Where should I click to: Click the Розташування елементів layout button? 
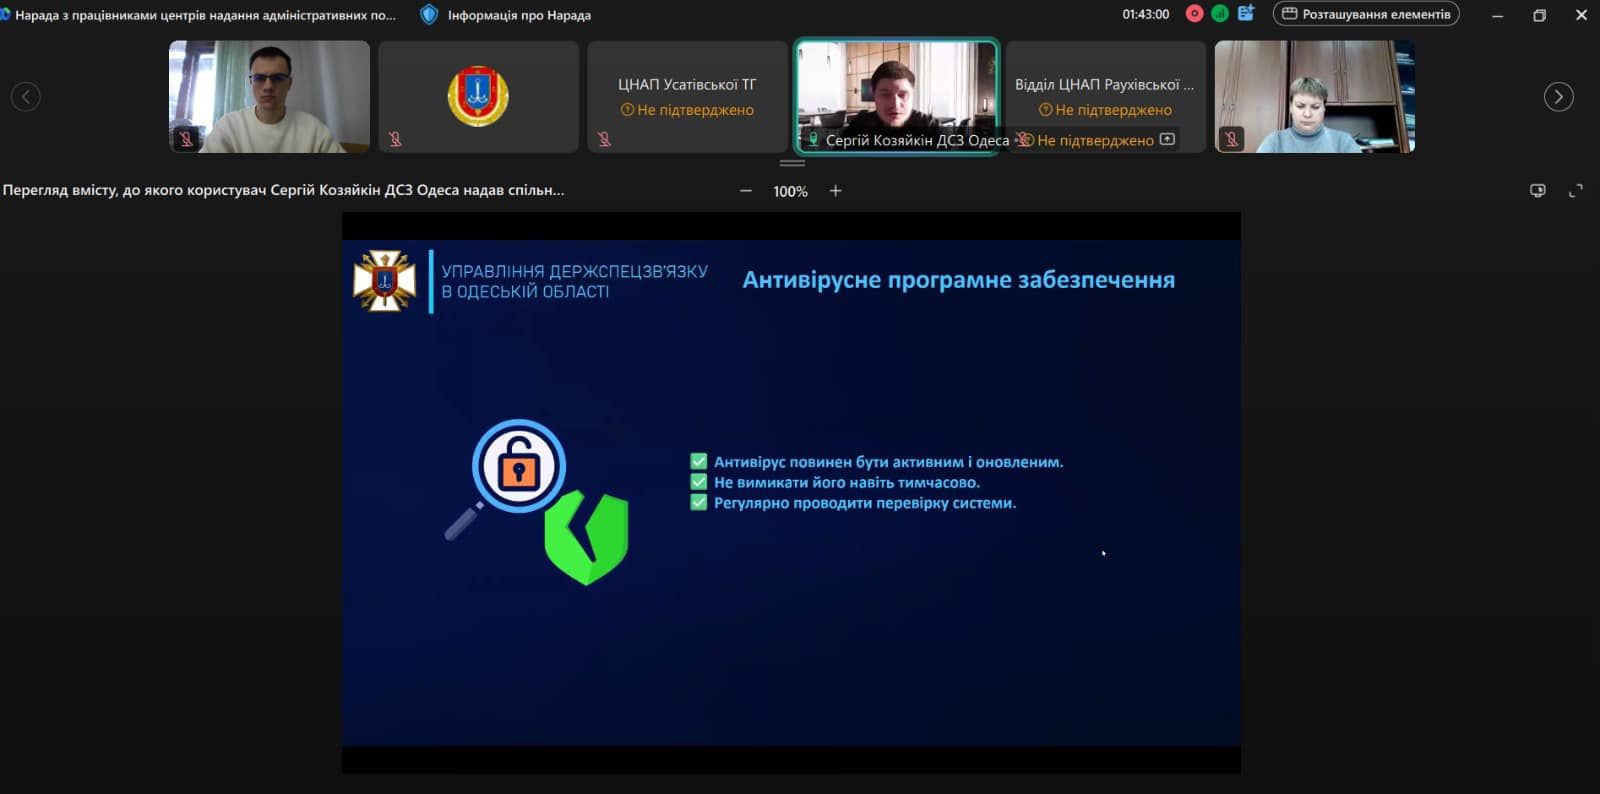point(1366,14)
